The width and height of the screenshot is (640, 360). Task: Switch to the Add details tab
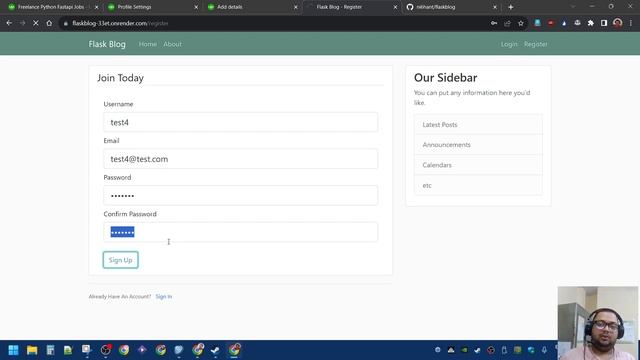pos(251,7)
